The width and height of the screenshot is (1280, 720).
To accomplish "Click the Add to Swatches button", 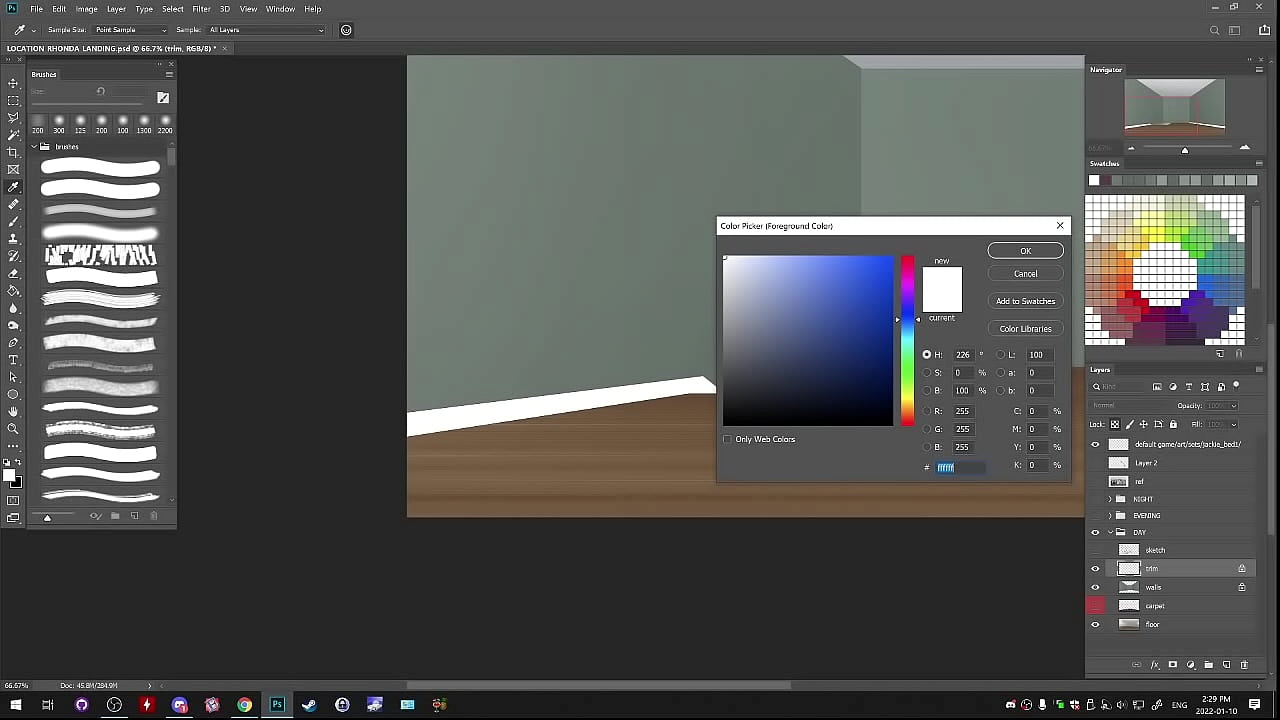I will (x=1025, y=301).
